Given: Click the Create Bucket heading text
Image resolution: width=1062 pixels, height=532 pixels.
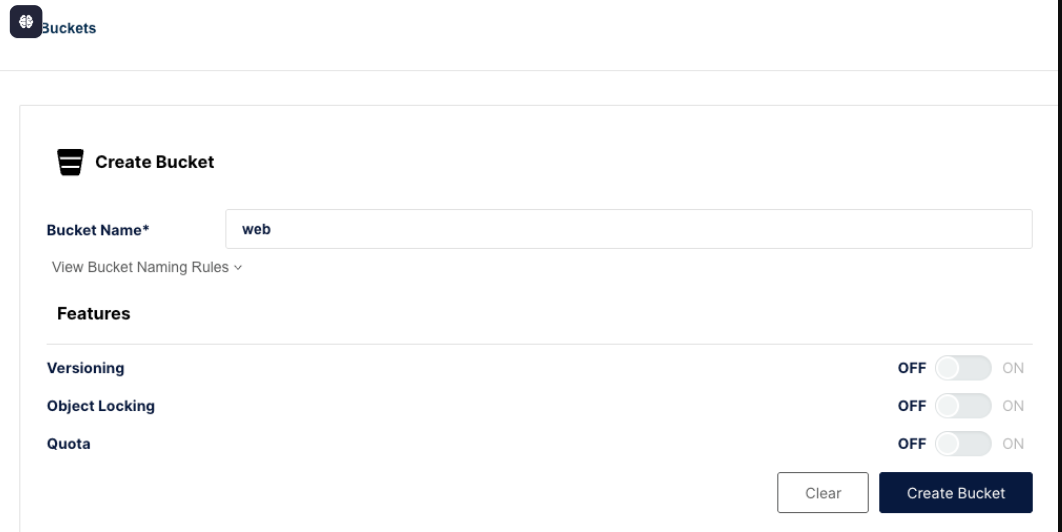Looking at the screenshot, I should [155, 162].
